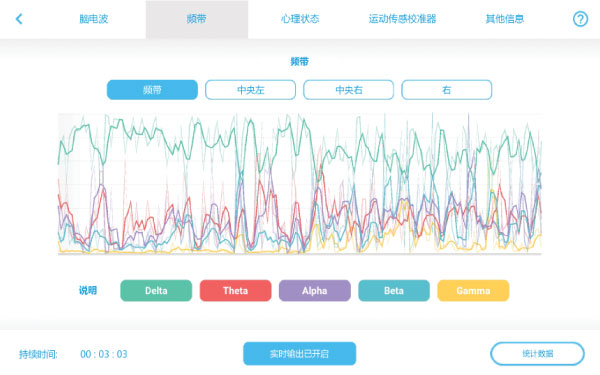Toggle the teal Beta legend swatch

pyautogui.click(x=394, y=290)
